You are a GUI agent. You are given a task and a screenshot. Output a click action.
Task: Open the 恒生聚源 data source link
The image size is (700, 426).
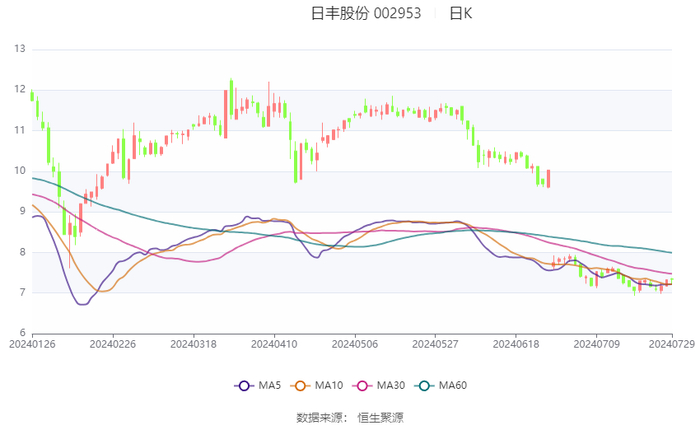380,417
